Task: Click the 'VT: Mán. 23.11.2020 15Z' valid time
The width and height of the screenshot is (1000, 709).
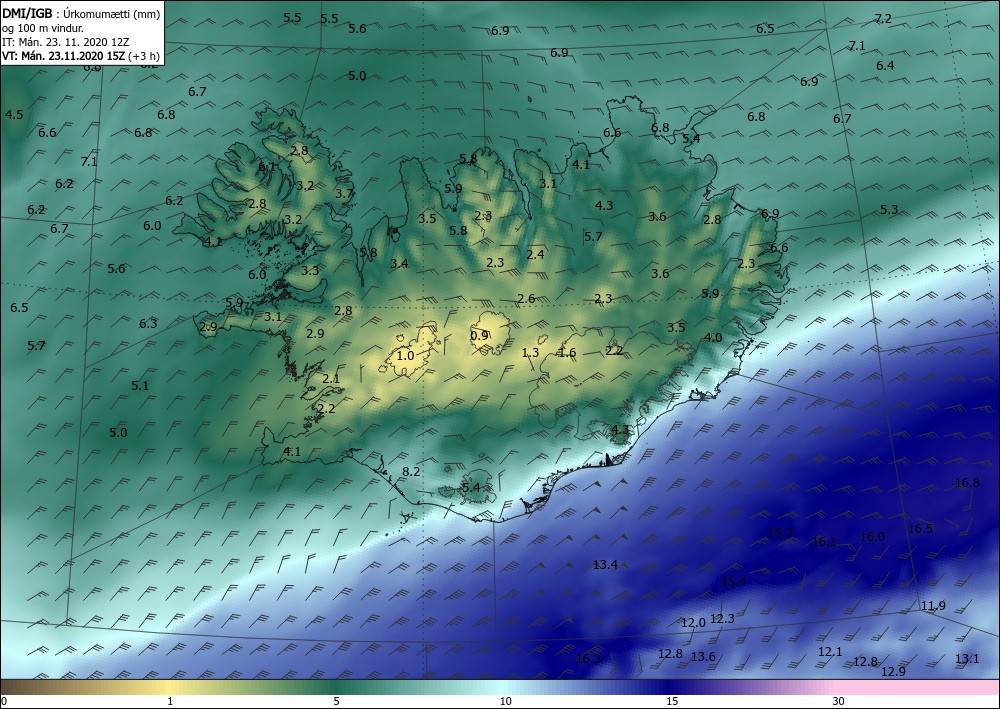Action: click(x=64, y=56)
